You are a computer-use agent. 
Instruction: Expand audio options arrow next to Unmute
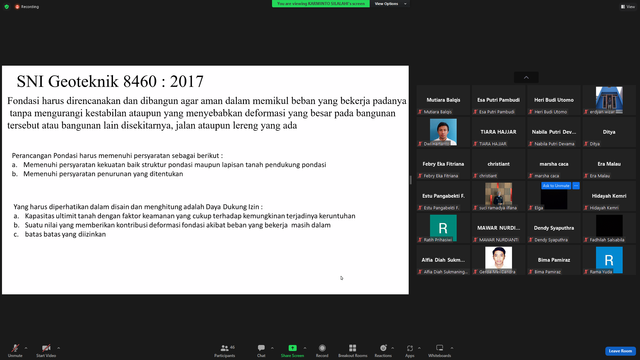[x=26, y=348]
